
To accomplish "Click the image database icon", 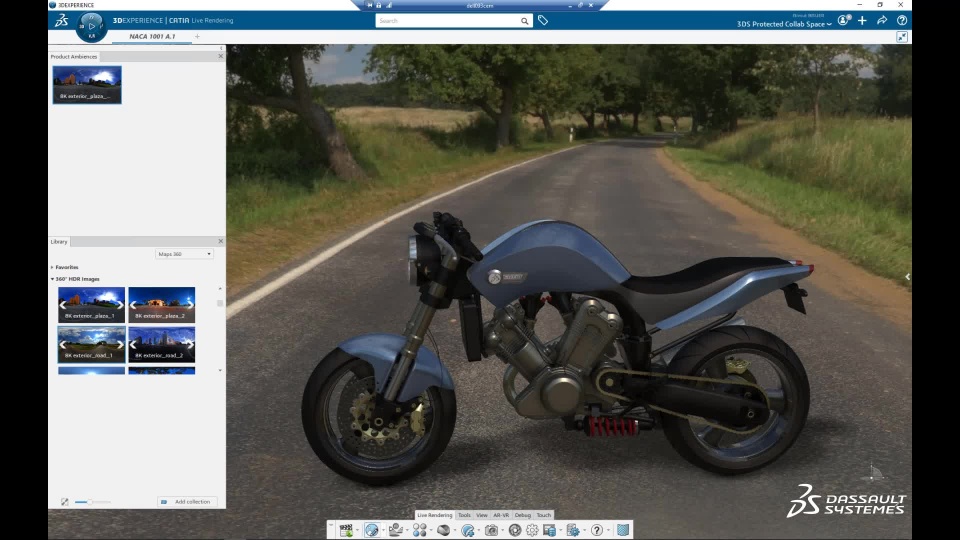I will (550, 530).
